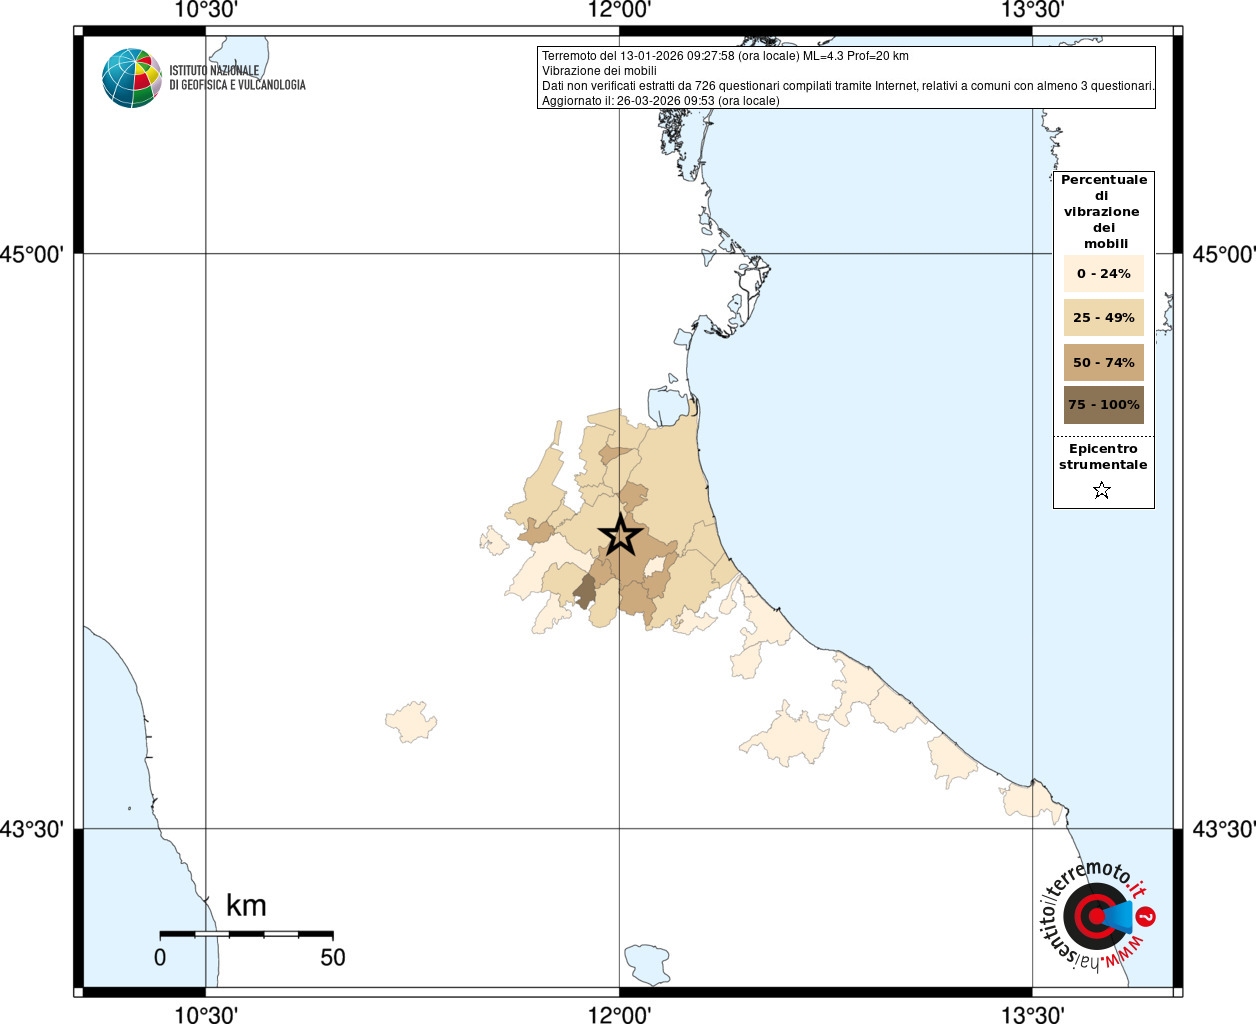Click the "Percentuale di vibrazione dei mobili" legend title
The image size is (1256, 1024).
[x=1103, y=211]
